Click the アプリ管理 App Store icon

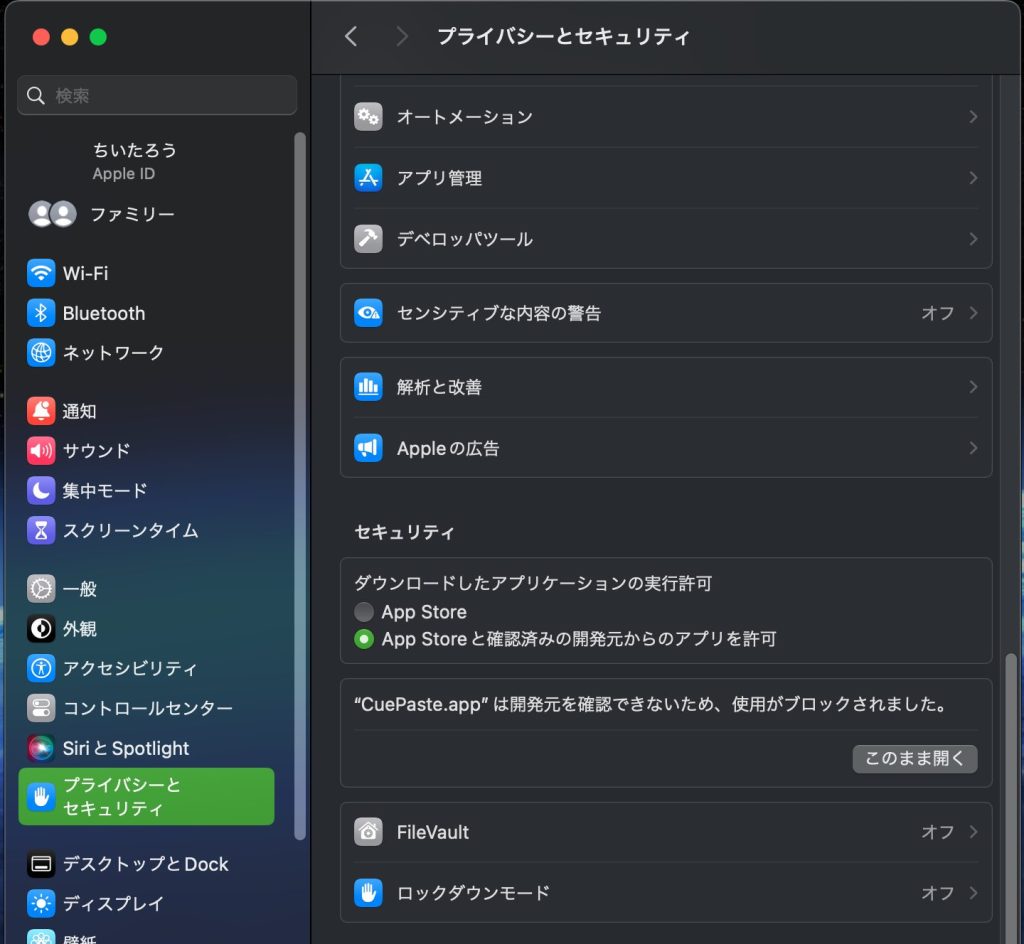[368, 178]
